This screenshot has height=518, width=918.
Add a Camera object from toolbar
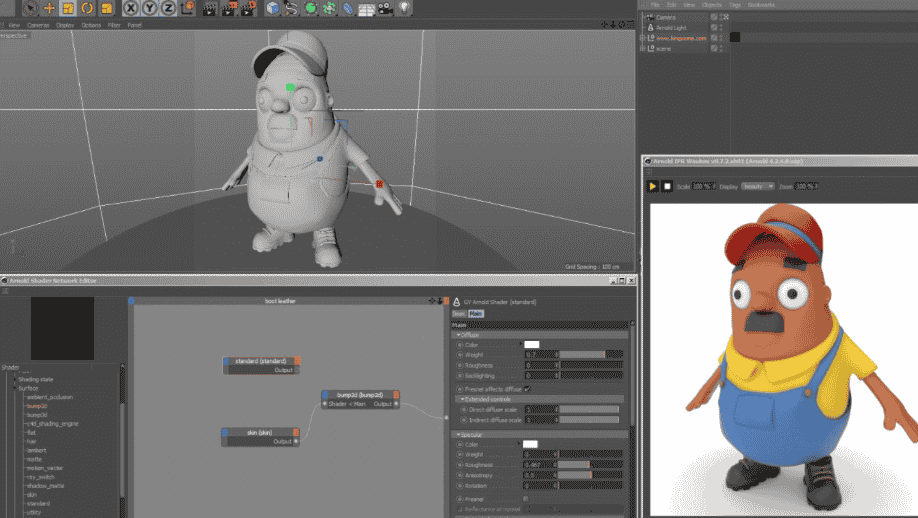[x=385, y=8]
